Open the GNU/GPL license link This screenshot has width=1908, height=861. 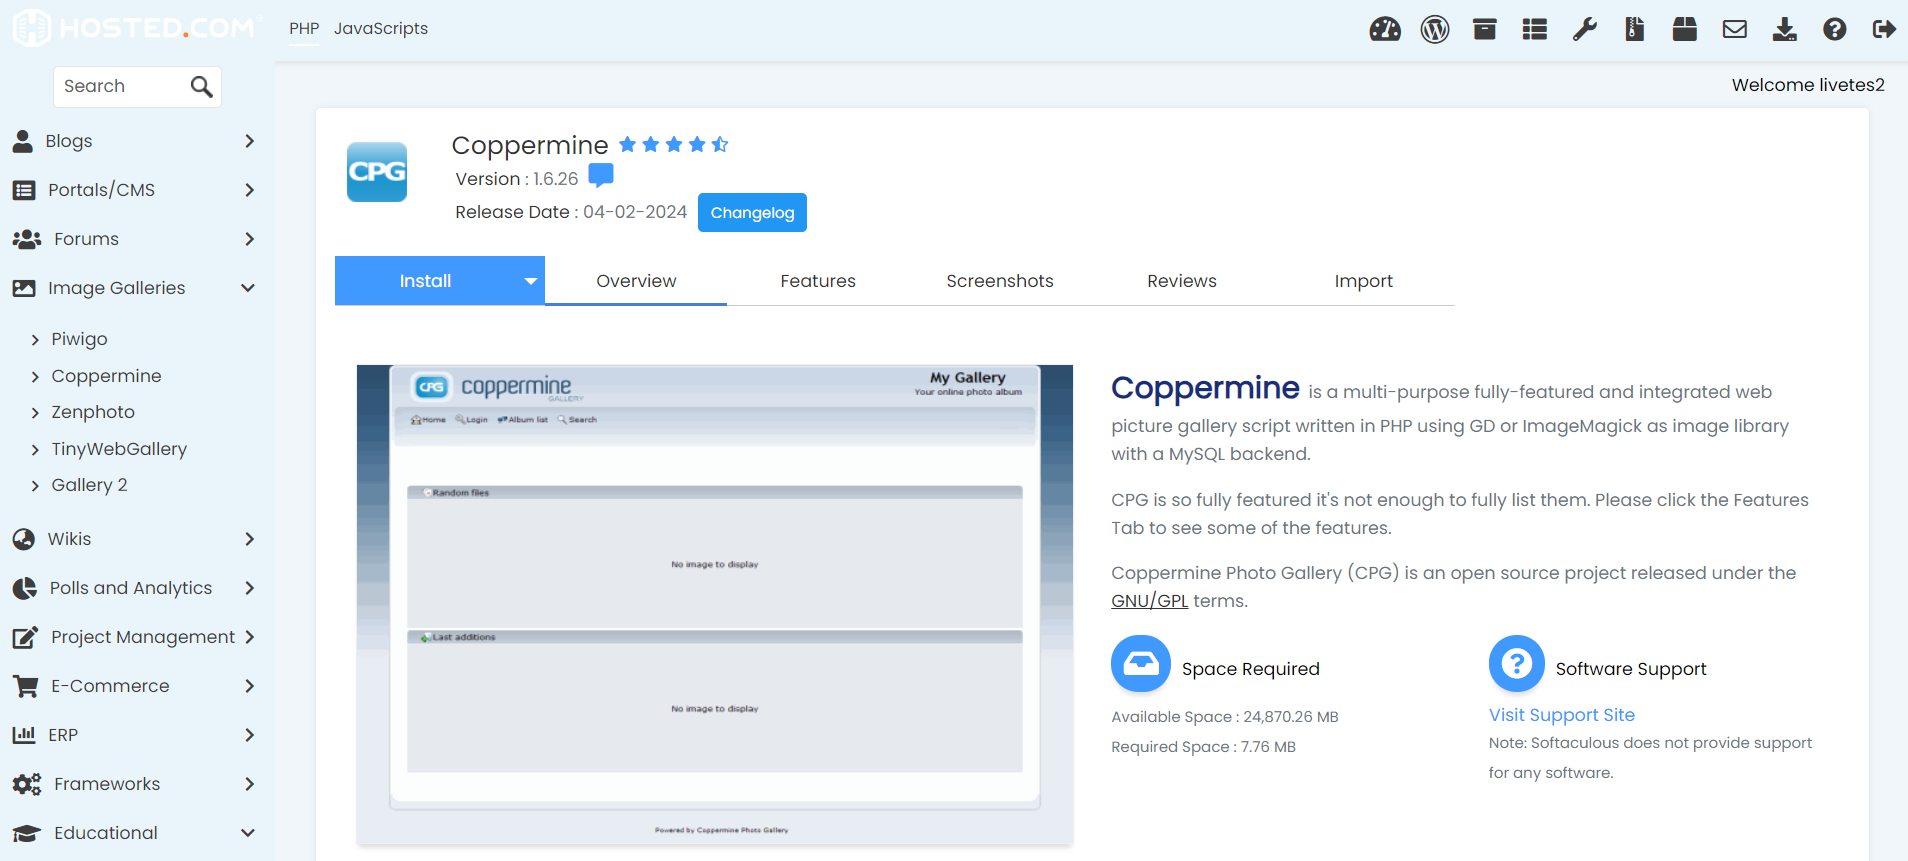[1150, 601]
